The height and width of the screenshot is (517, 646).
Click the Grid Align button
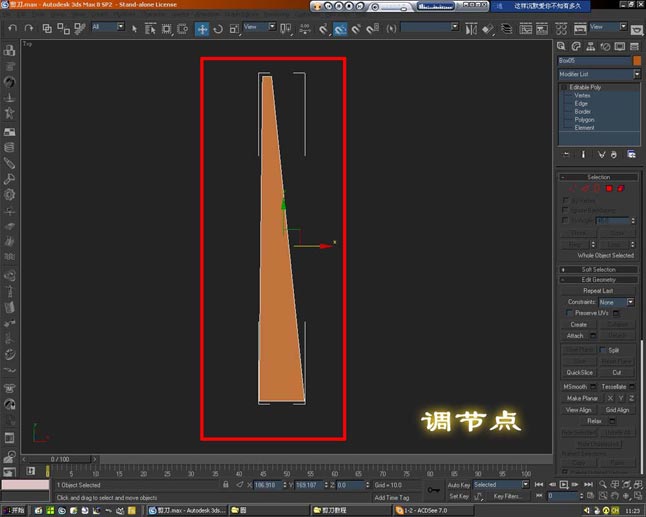pos(617,410)
